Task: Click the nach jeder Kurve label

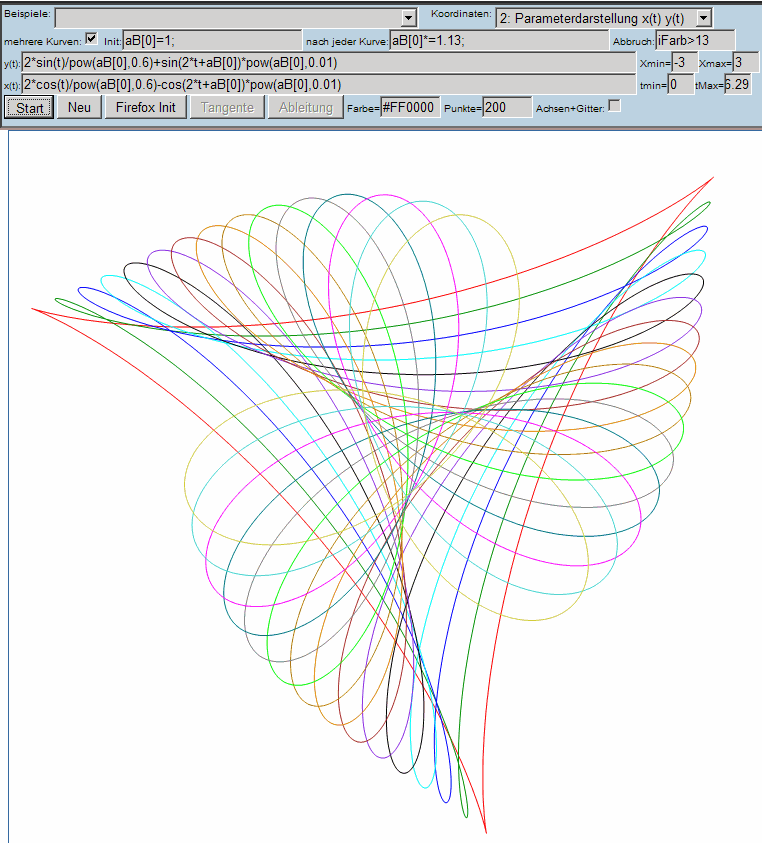Action: coord(347,41)
